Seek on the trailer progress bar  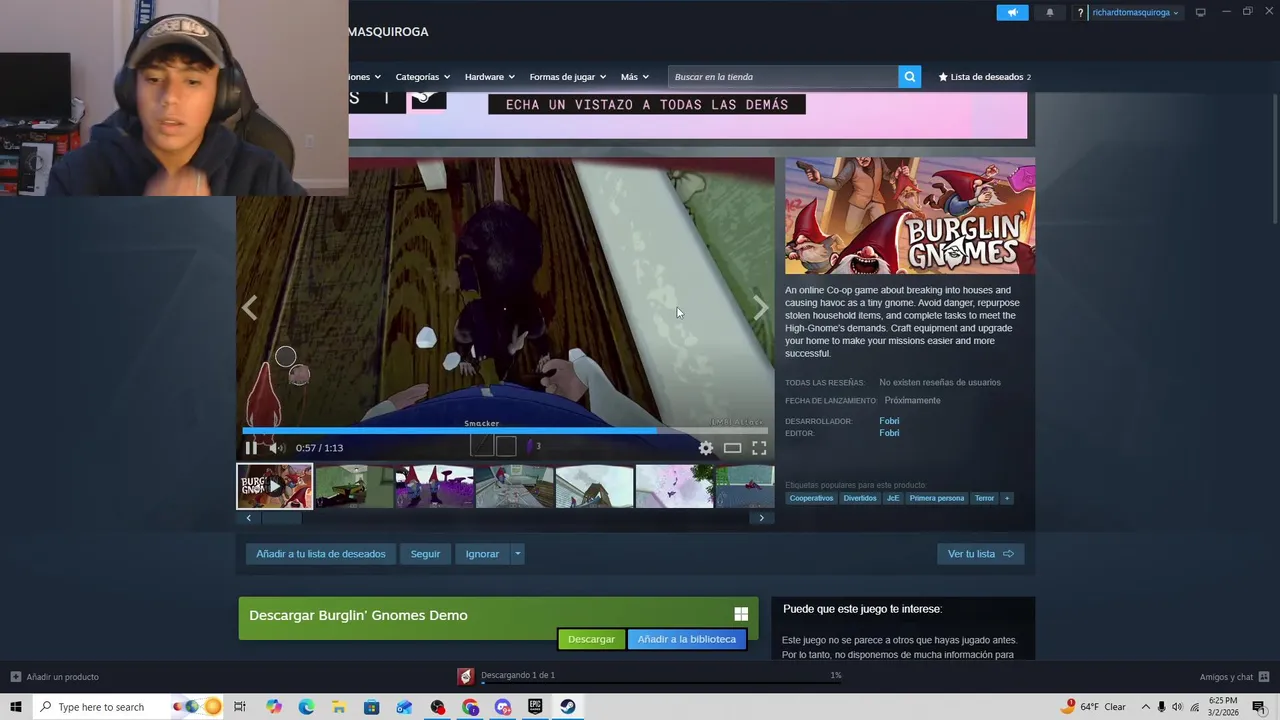pos(505,432)
